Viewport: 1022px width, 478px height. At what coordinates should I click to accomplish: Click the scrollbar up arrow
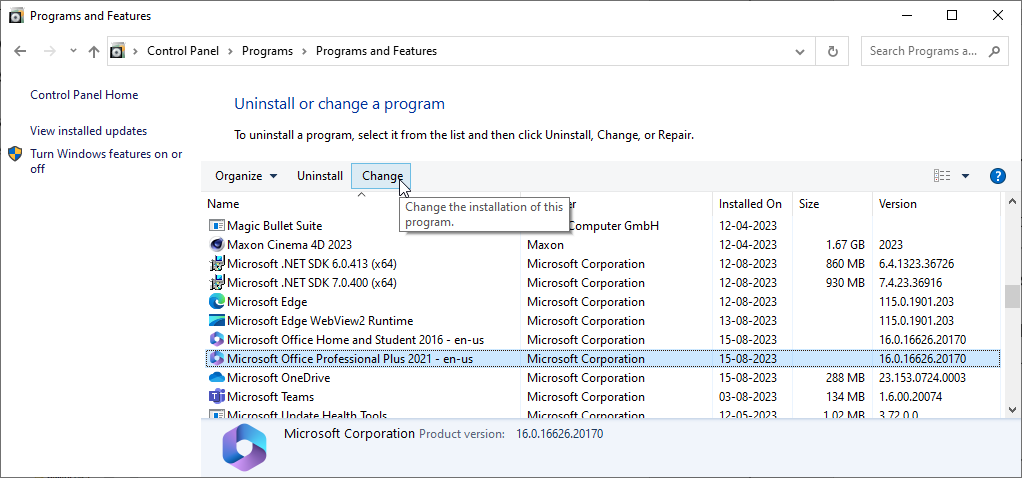coord(1012,202)
